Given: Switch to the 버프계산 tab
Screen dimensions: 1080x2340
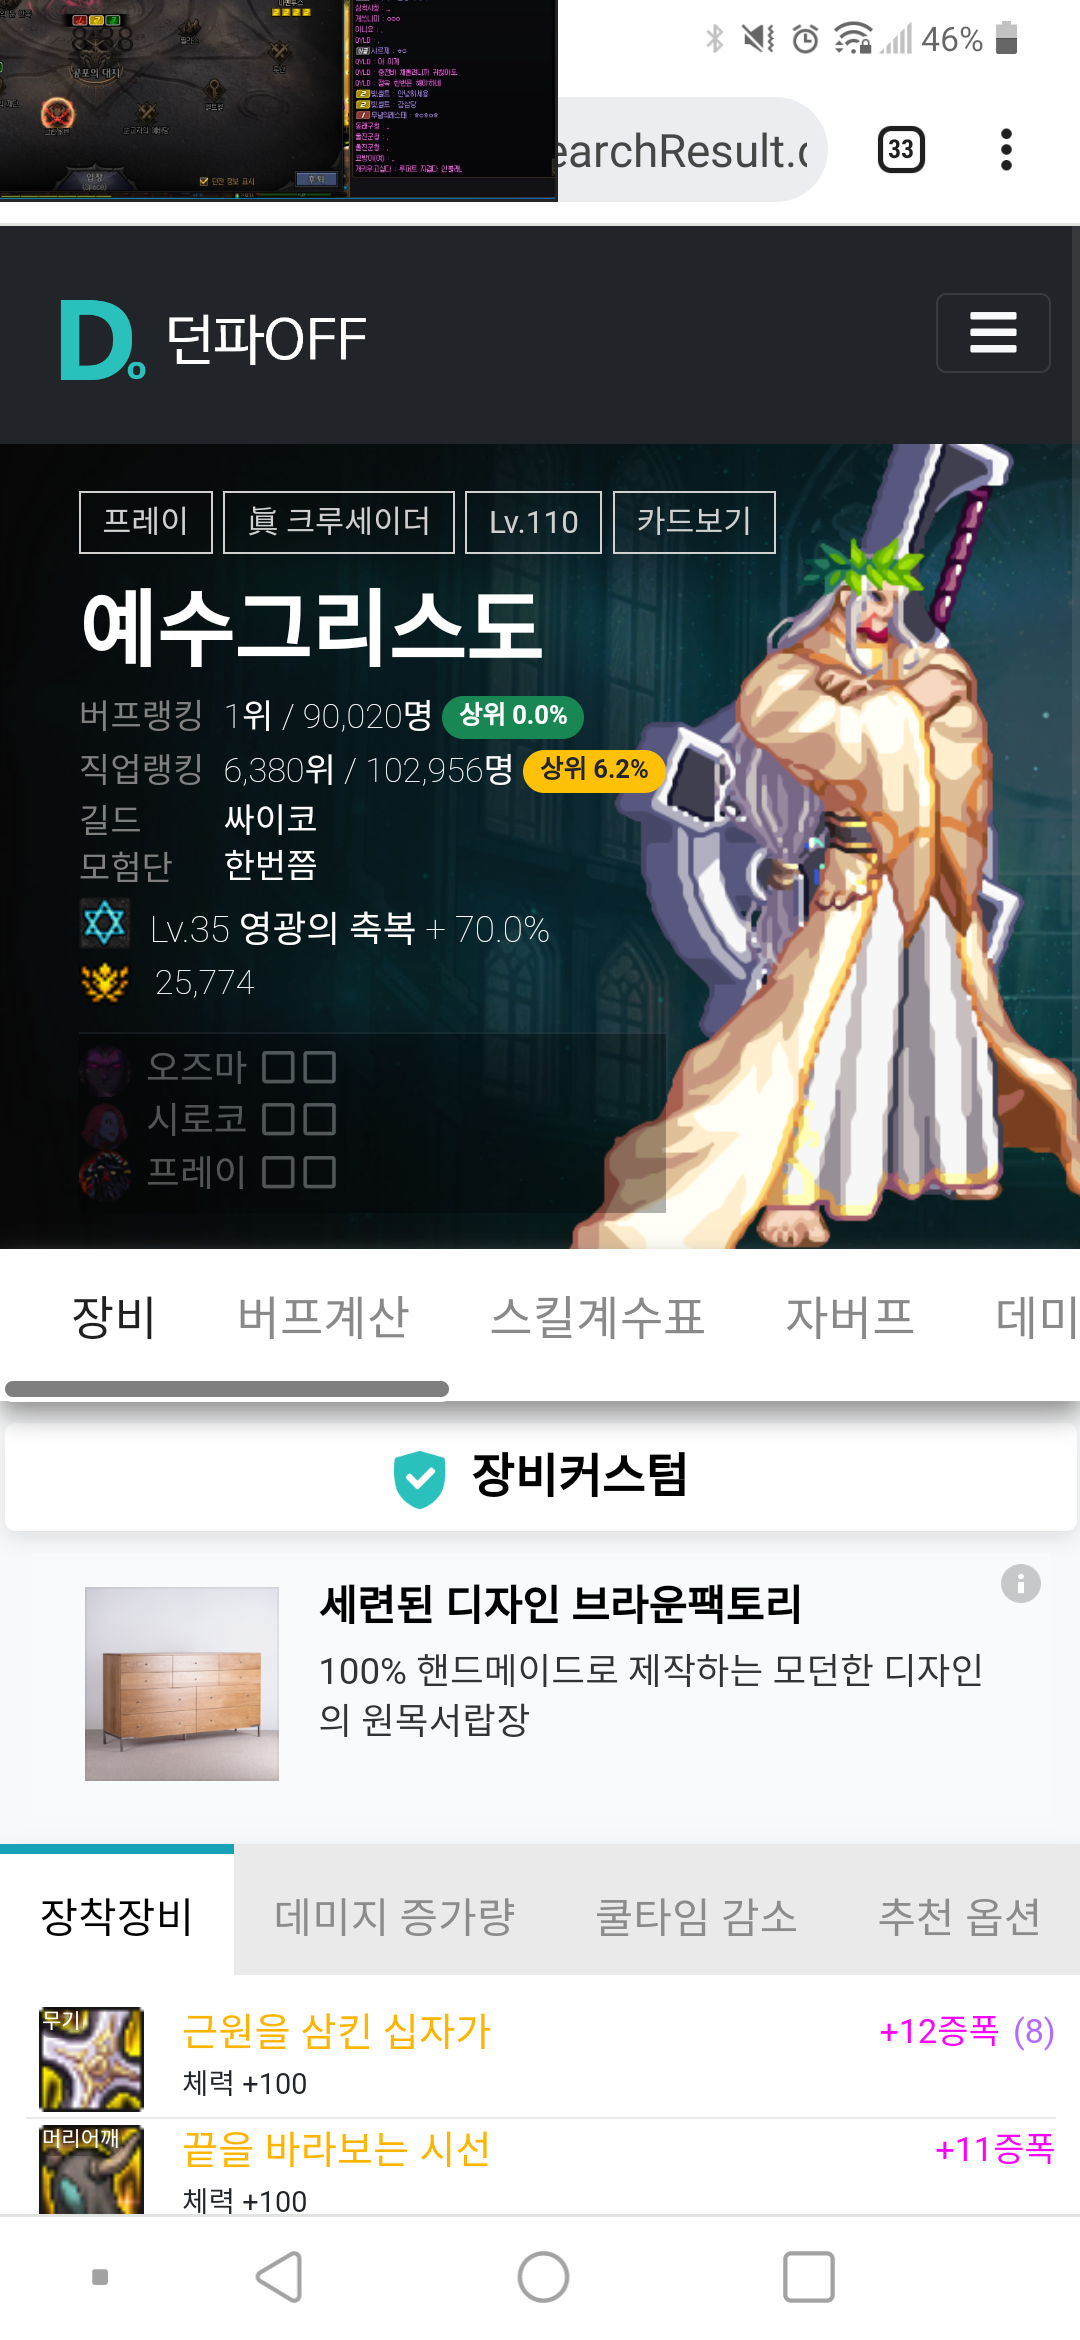Looking at the screenshot, I should (x=323, y=1316).
